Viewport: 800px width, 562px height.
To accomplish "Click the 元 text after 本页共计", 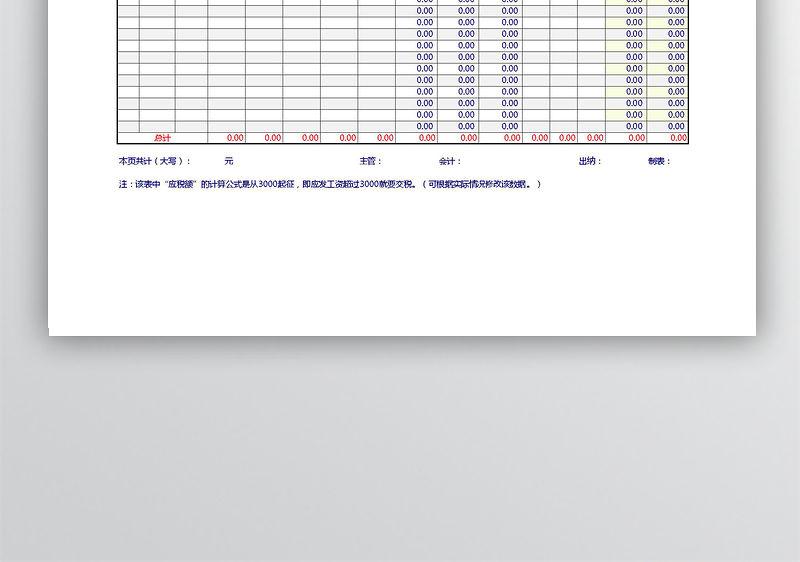I will [x=229, y=161].
